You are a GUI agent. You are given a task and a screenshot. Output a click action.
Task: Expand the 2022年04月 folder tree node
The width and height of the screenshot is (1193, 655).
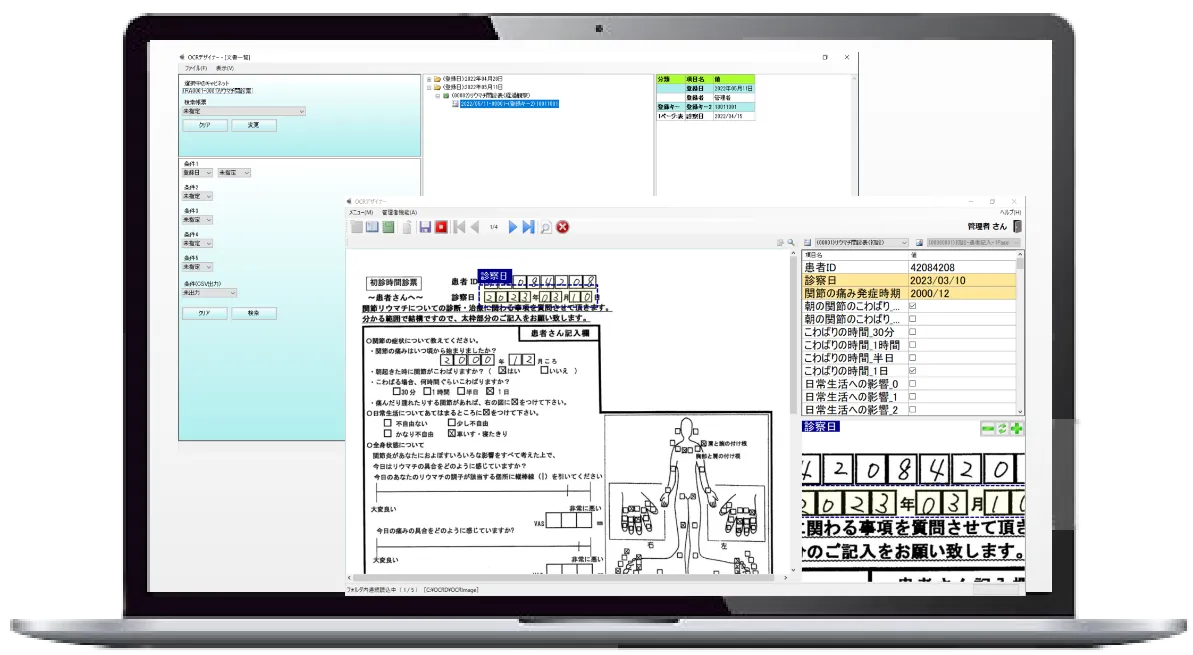[x=429, y=78]
